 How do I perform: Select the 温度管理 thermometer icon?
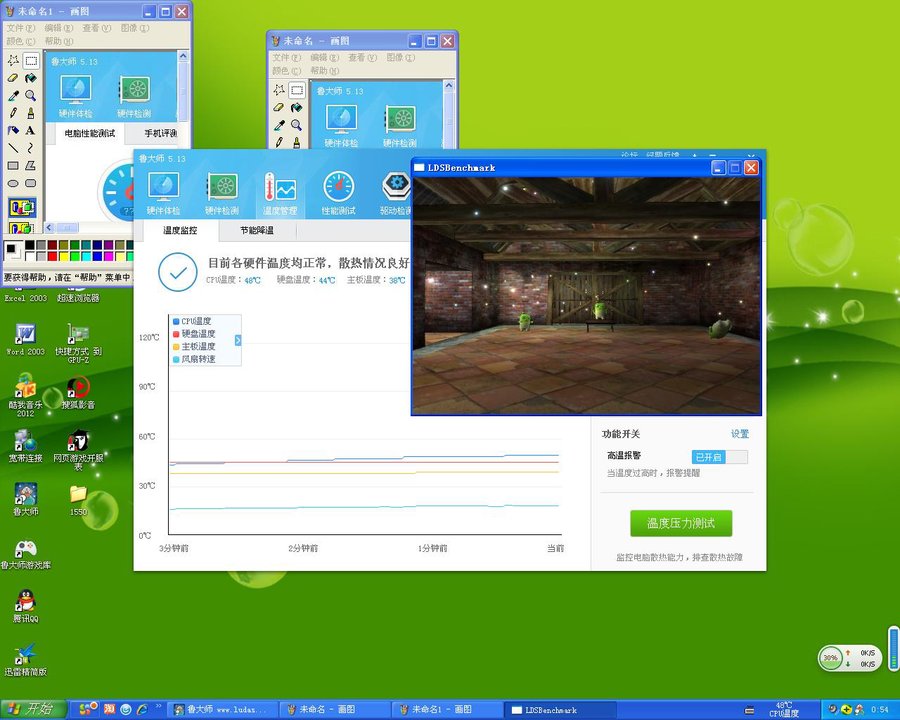[x=280, y=192]
